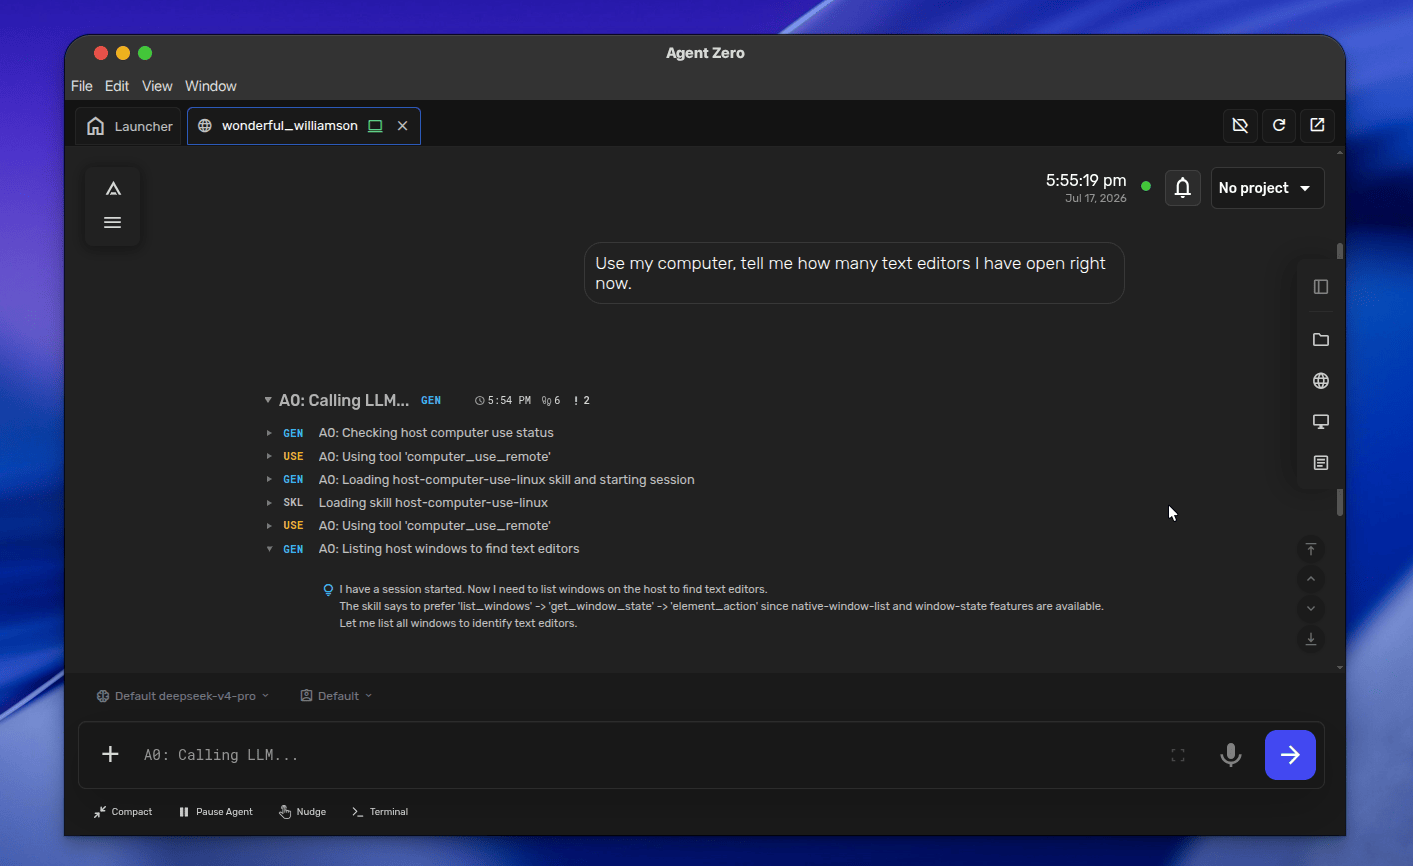
Task: Open the View menu
Action: [x=157, y=86]
